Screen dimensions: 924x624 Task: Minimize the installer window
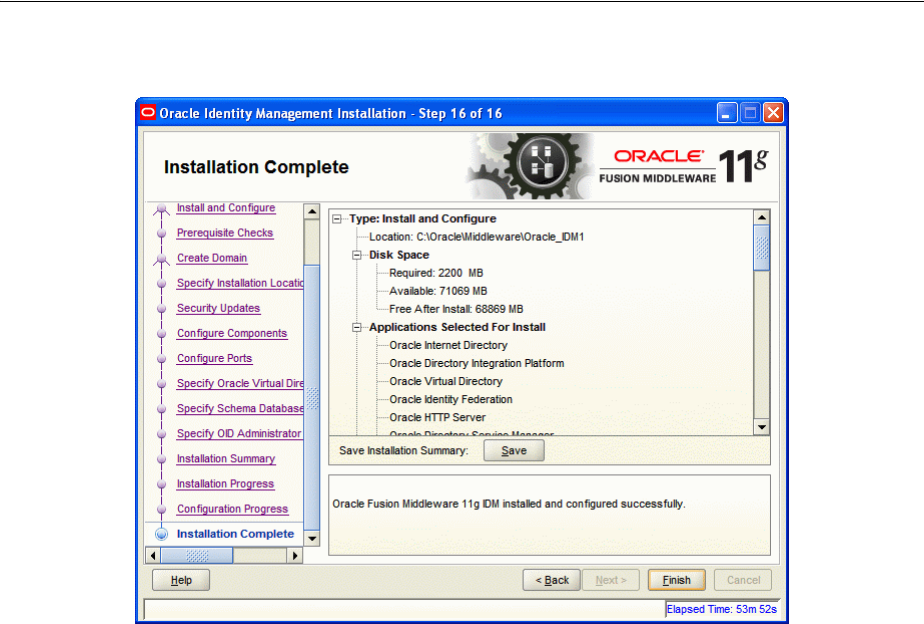(727, 113)
